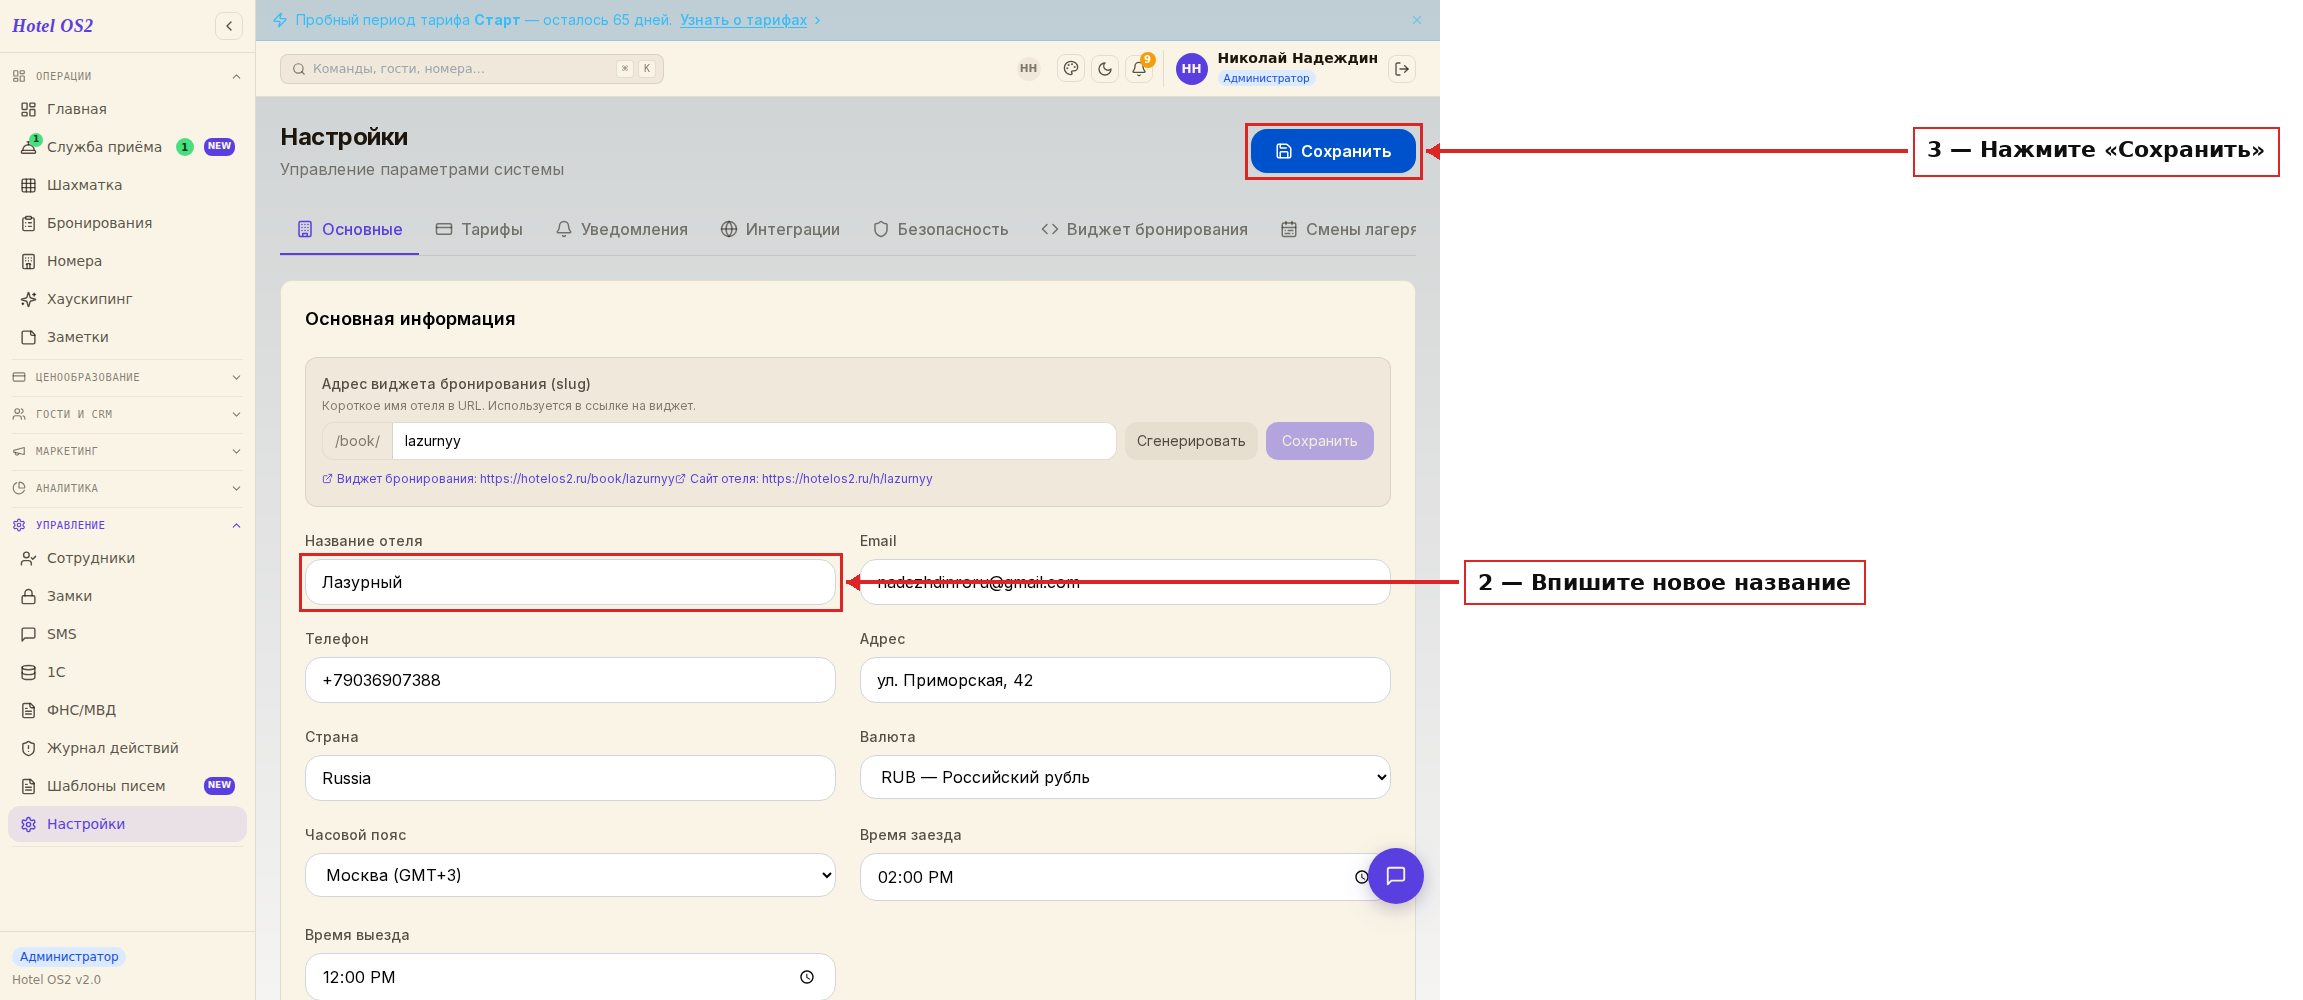The width and height of the screenshot is (2303, 1000).
Task: Collapse the УПРАВЛЕНИЕ section
Action: click(x=127, y=525)
